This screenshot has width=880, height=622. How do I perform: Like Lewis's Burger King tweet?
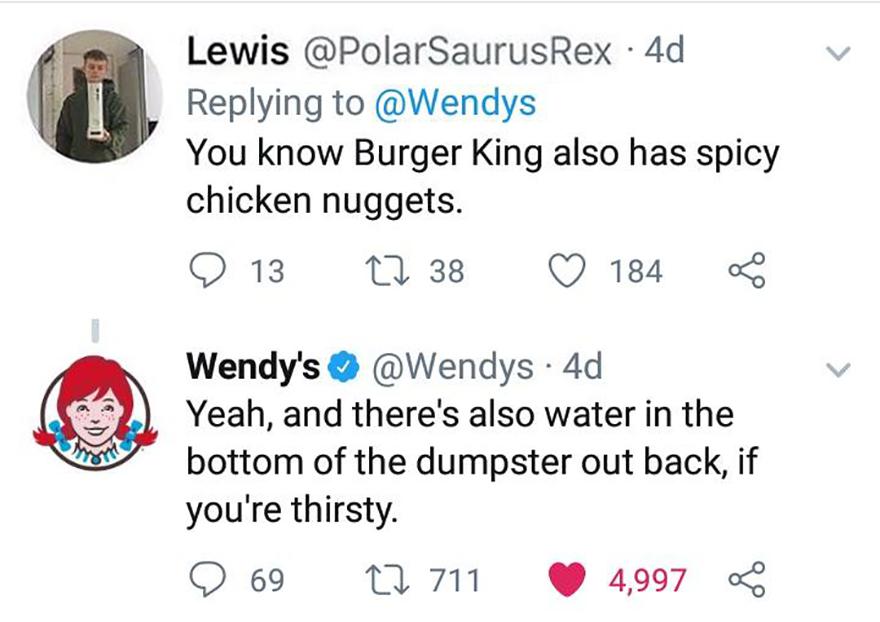(x=569, y=270)
